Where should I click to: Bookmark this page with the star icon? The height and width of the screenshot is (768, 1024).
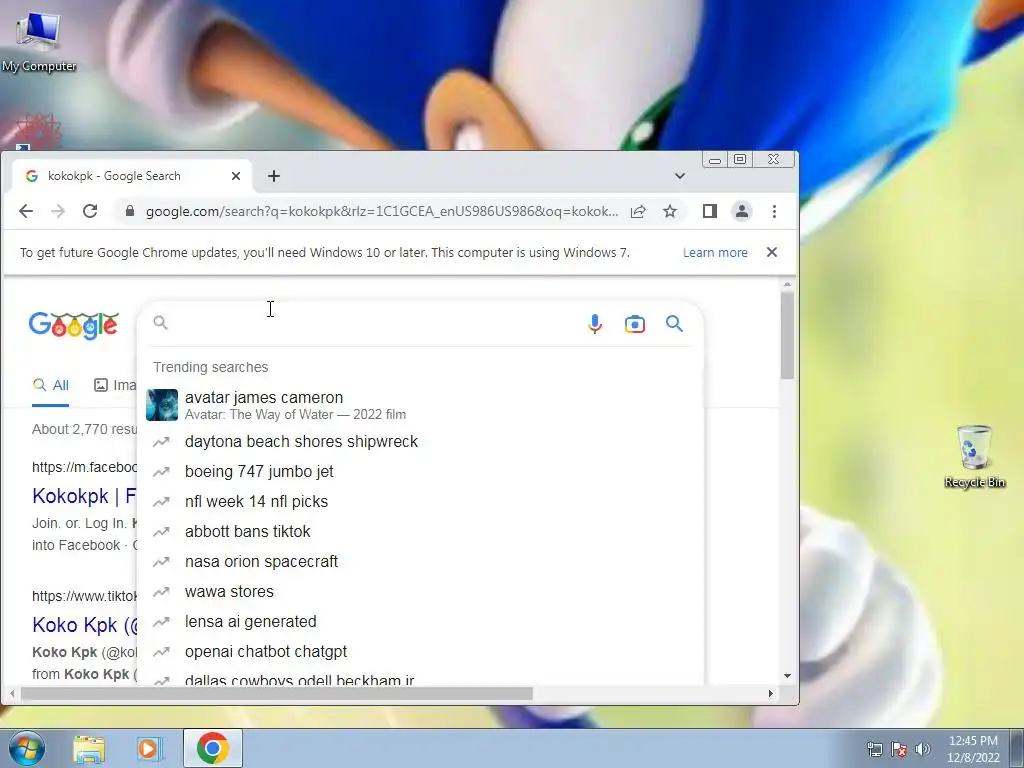(670, 211)
